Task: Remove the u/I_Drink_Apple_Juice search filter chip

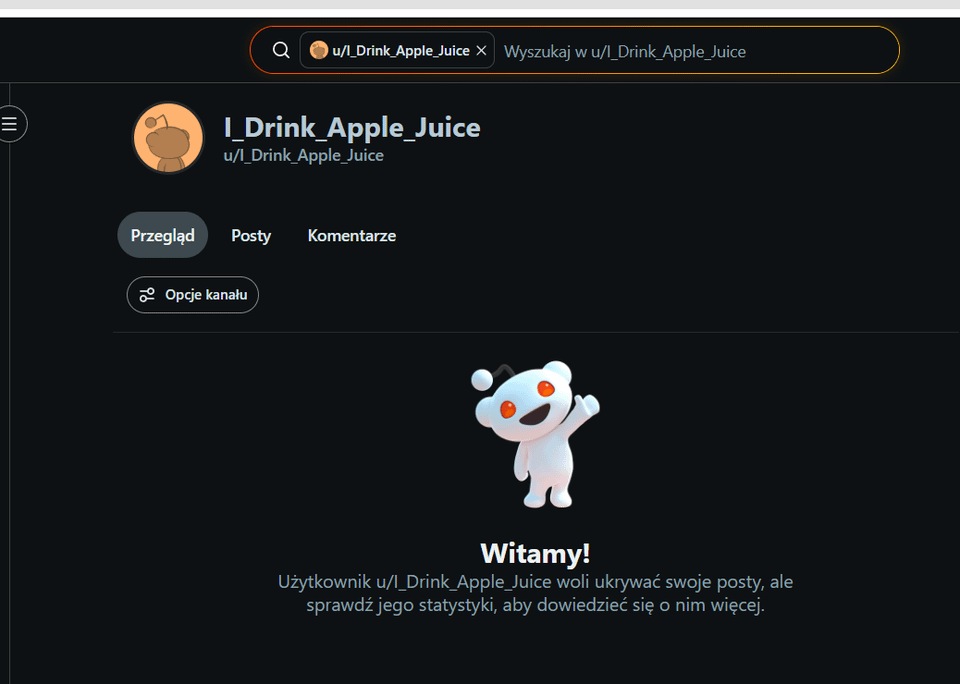Action: click(x=481, y=50)
